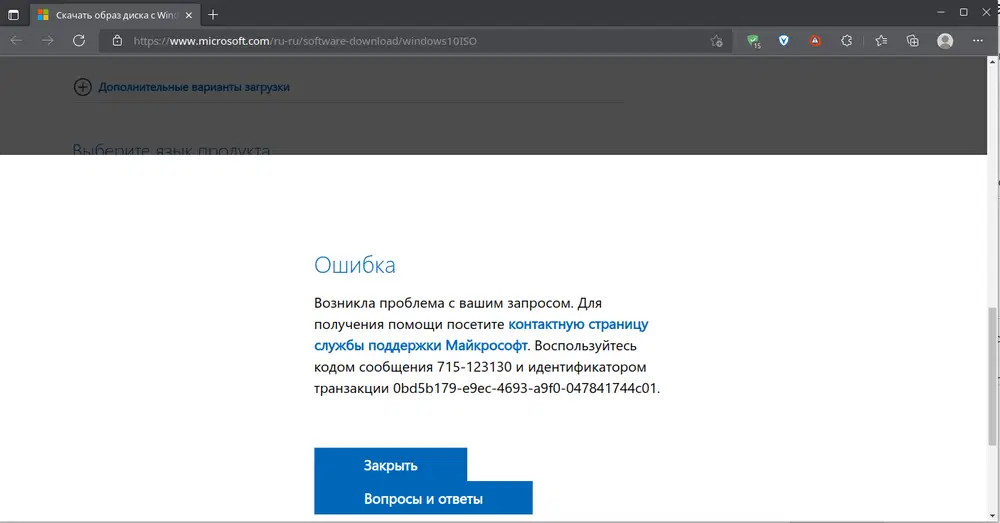
Task: Open Дополнительные варианты загрузки link
Action: click(x=194, y=87)
